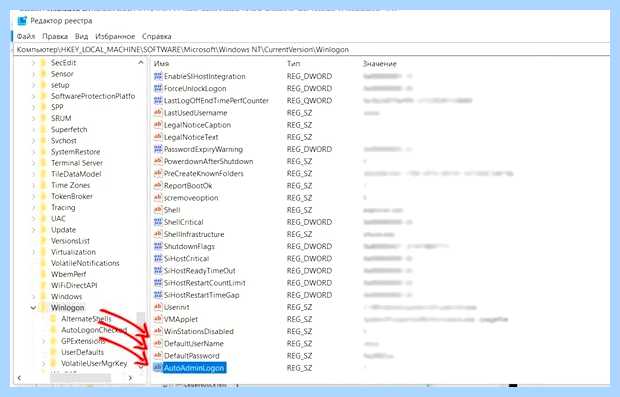Expand the GPExtensions subkey
This screenshot has width=620, height=397.
(43, 341)
